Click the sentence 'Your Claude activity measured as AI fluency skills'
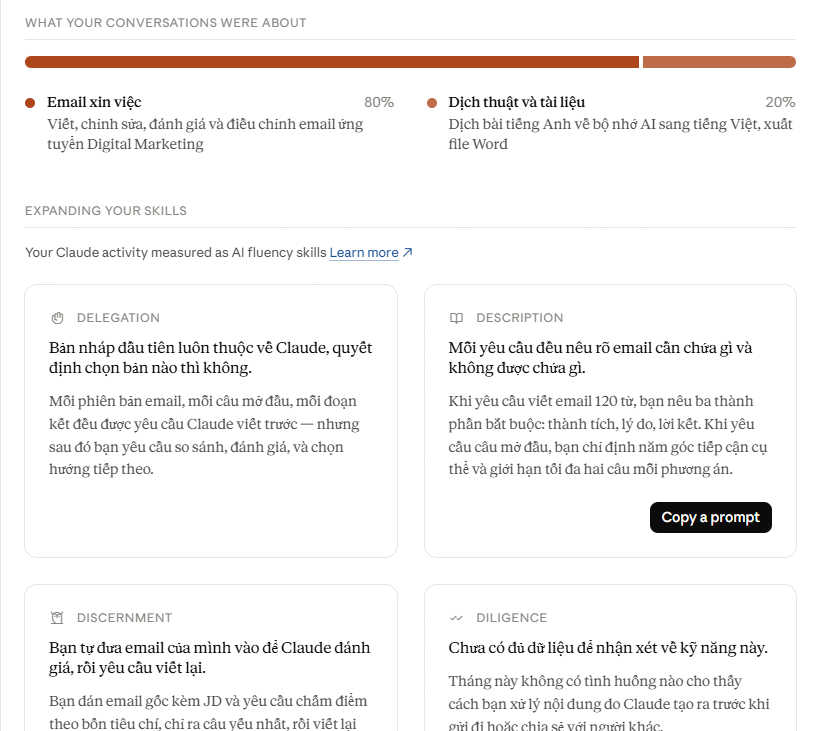813x731 pixels. coord(176,252)
